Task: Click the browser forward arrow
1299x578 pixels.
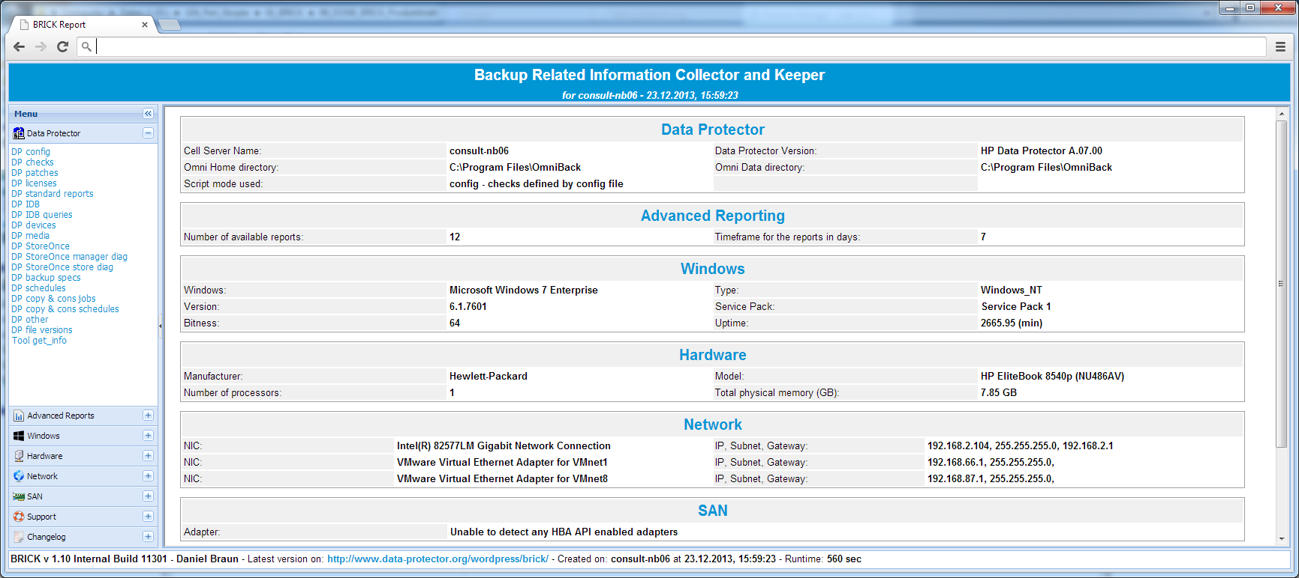Action: (x=40, y=47)
